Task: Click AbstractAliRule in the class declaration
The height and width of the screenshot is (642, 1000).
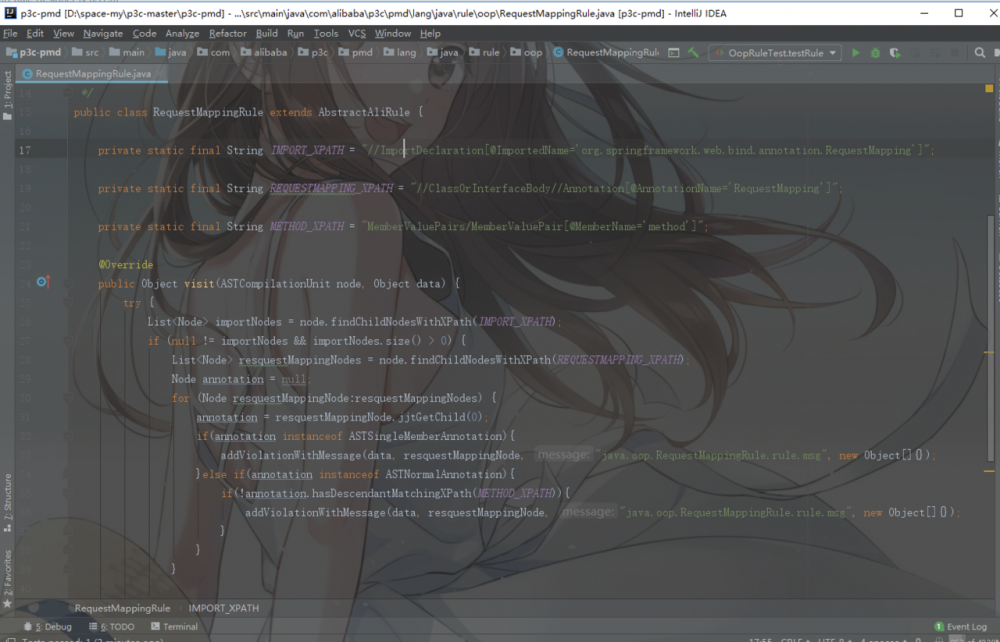Action: coord(364,112)
